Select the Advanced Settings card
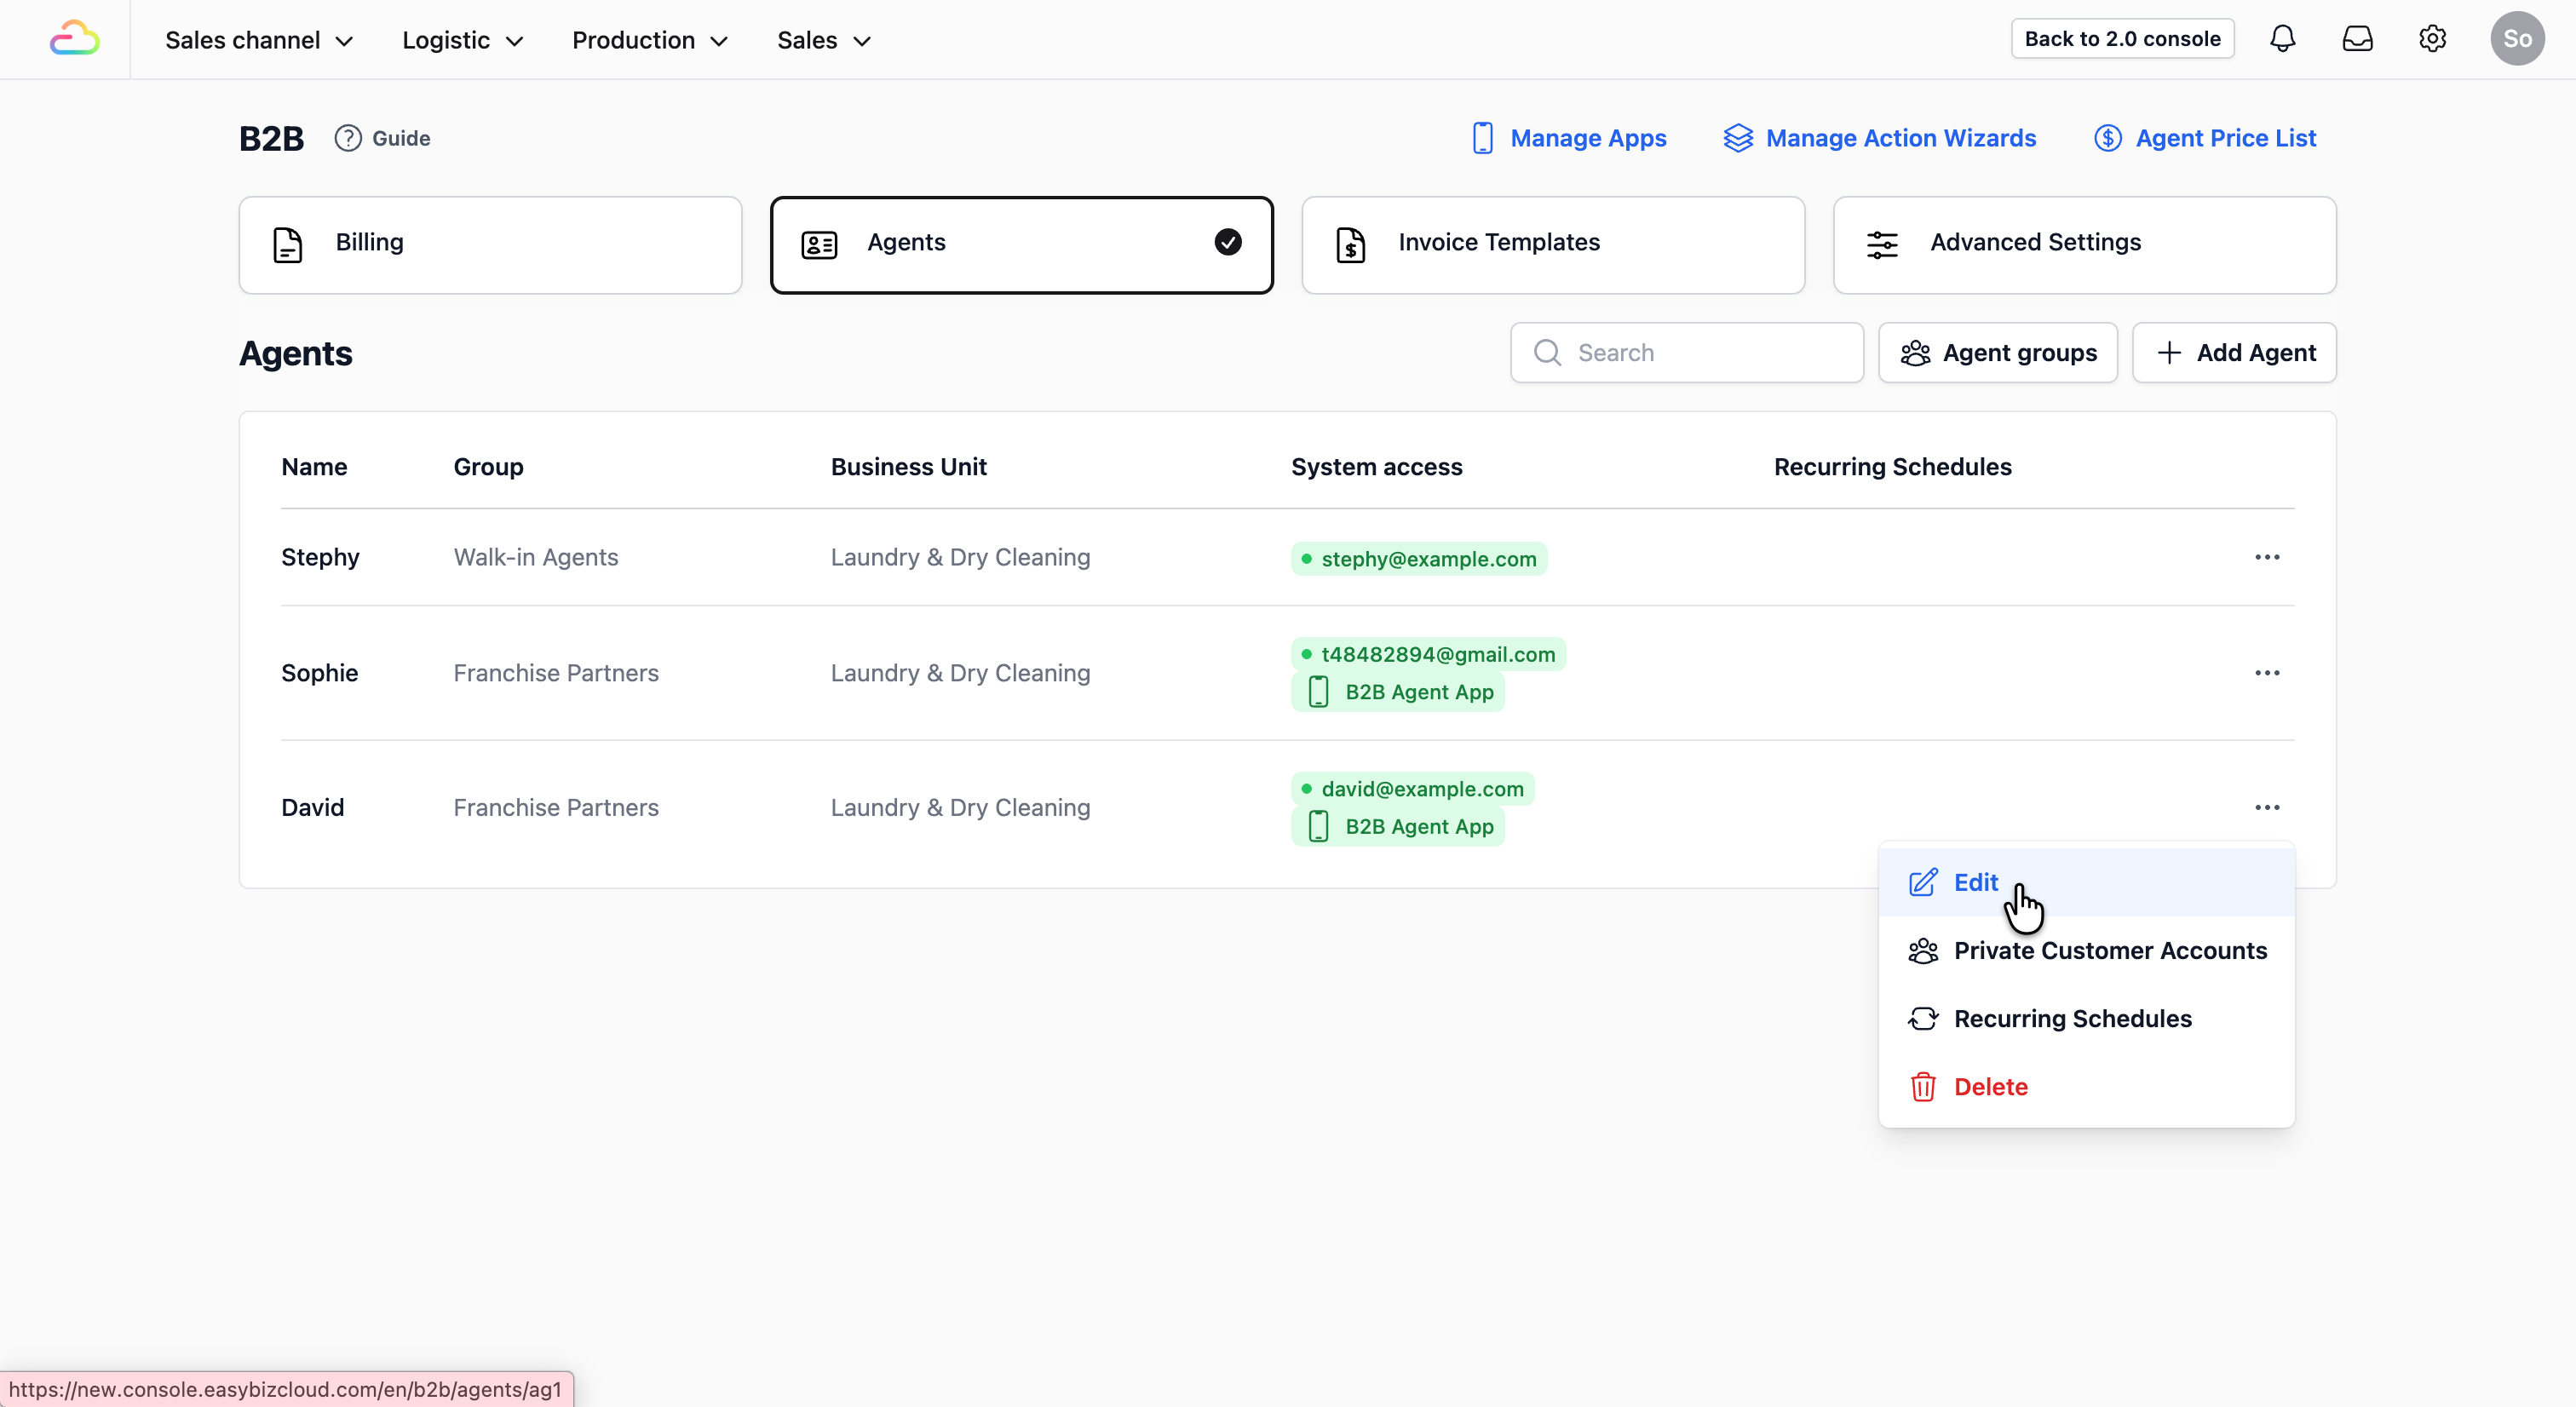This screenshot has width=2576, height=1407. (x=2084, y=244)
